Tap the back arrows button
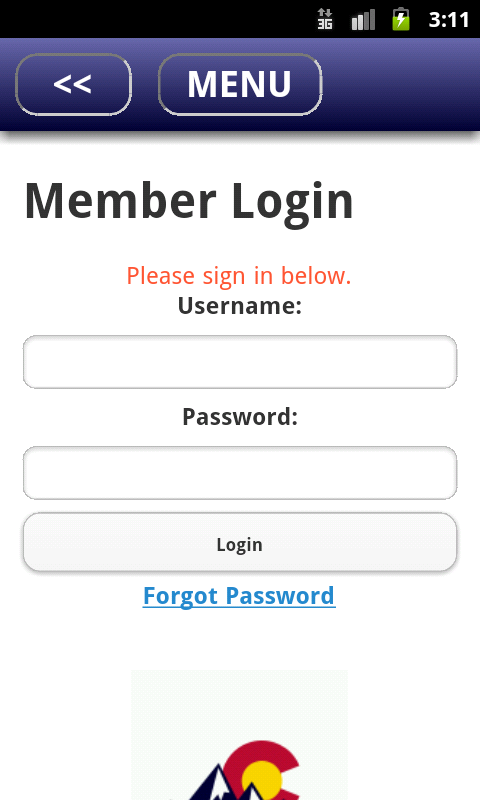Viewport: 480px width, 800px height. [x=73, y=84]
